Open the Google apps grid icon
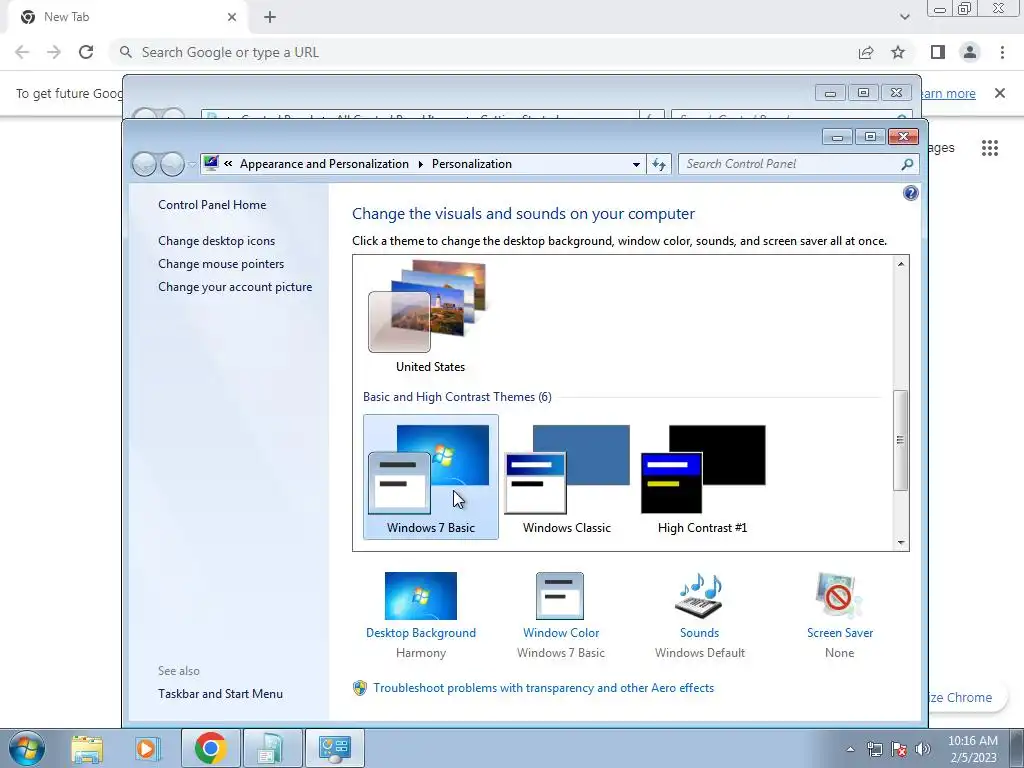This screenshot has width=1024, height=768. (x=989, y=148)
